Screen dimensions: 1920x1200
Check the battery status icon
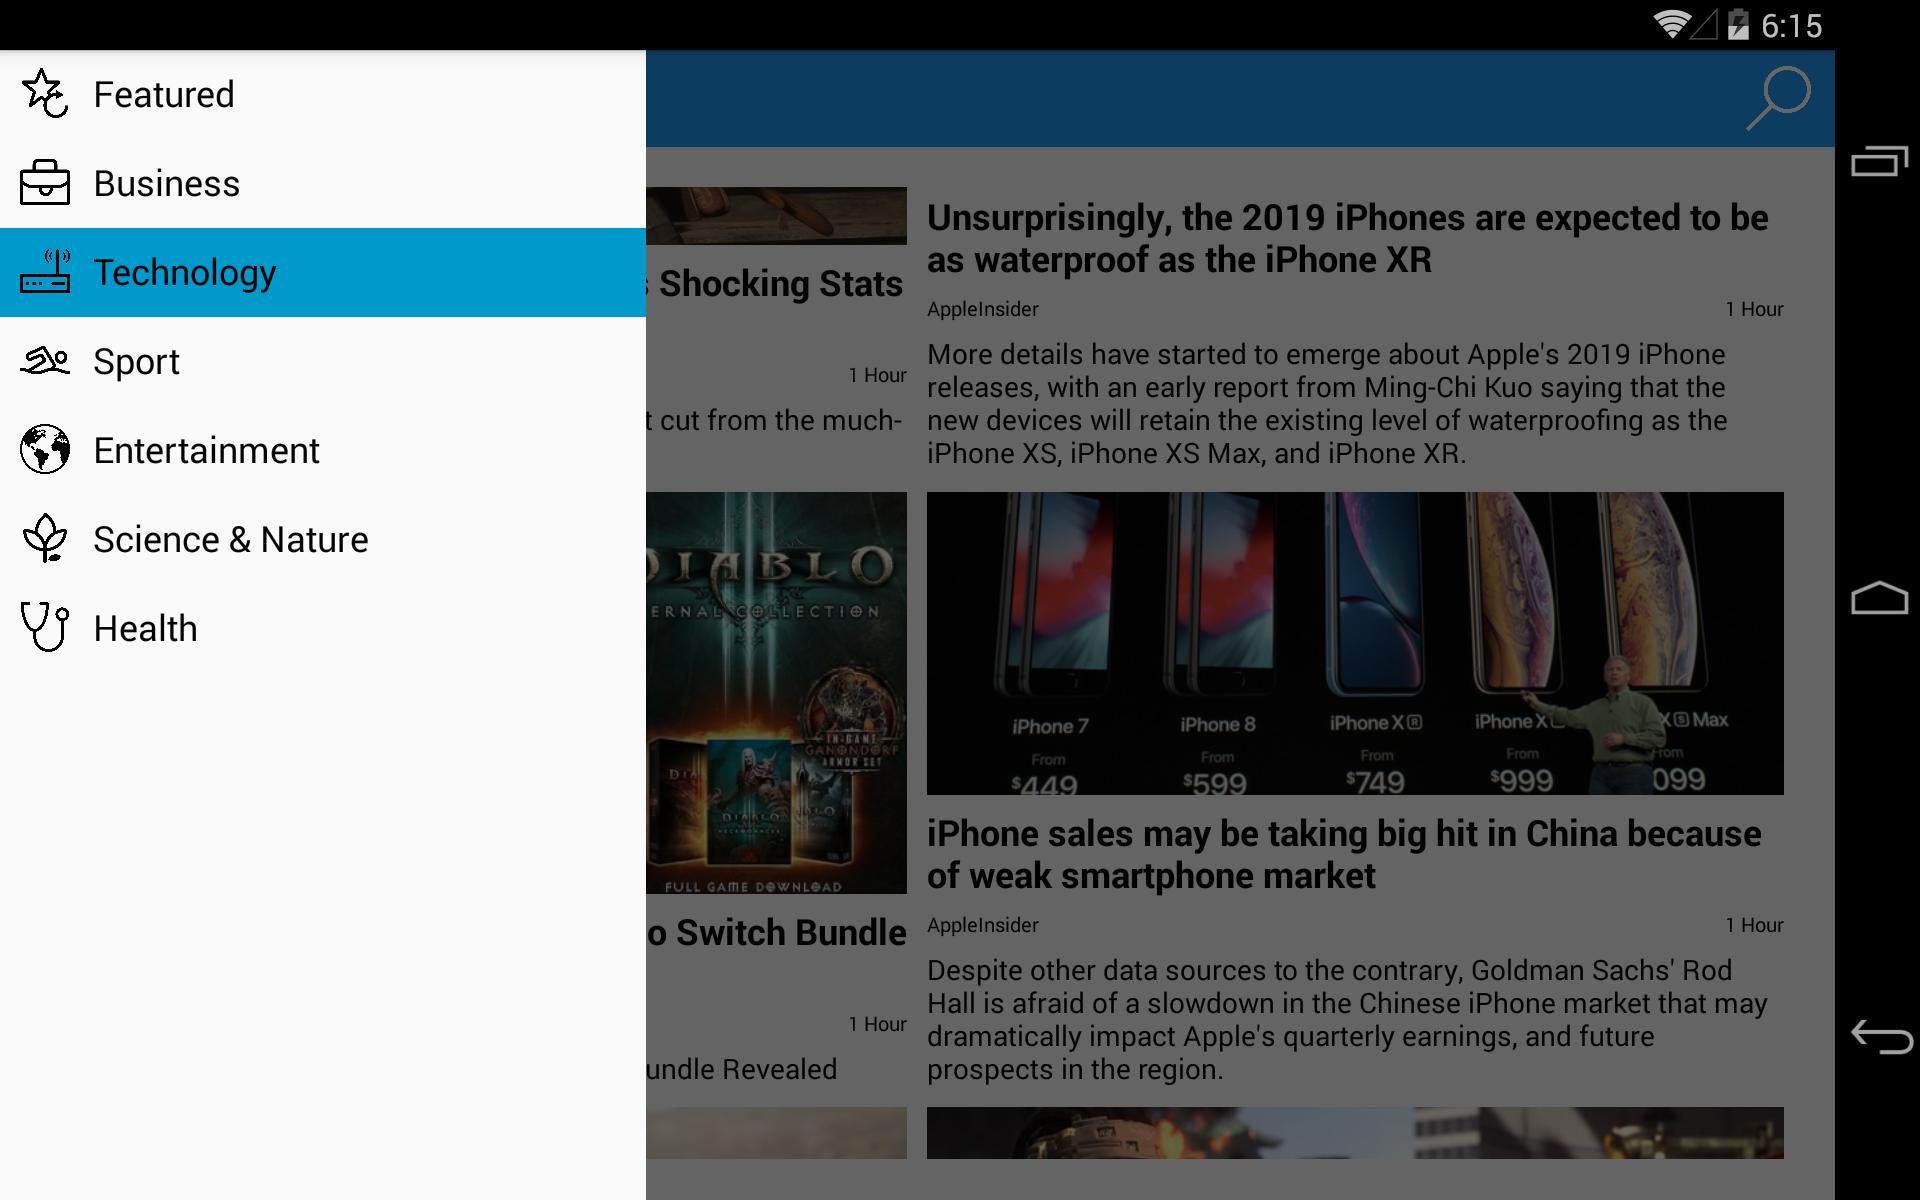[x=1738, y=24]
